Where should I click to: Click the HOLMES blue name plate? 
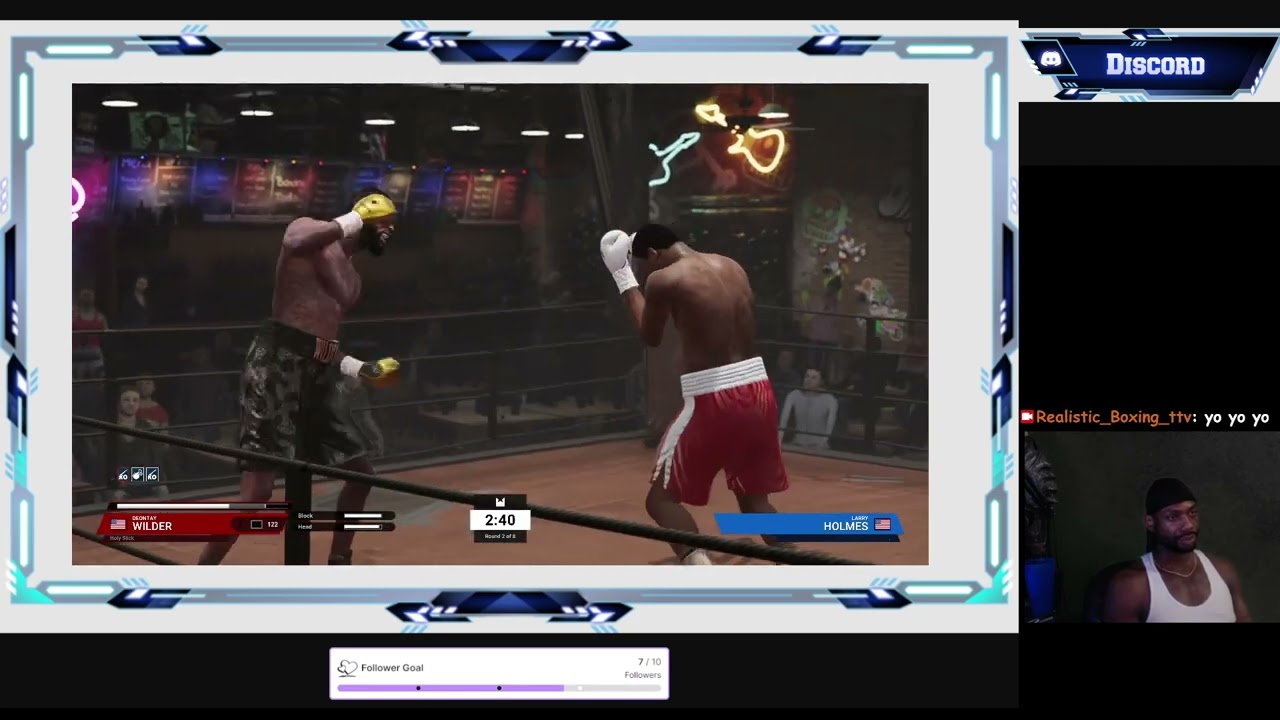[808, 525]
